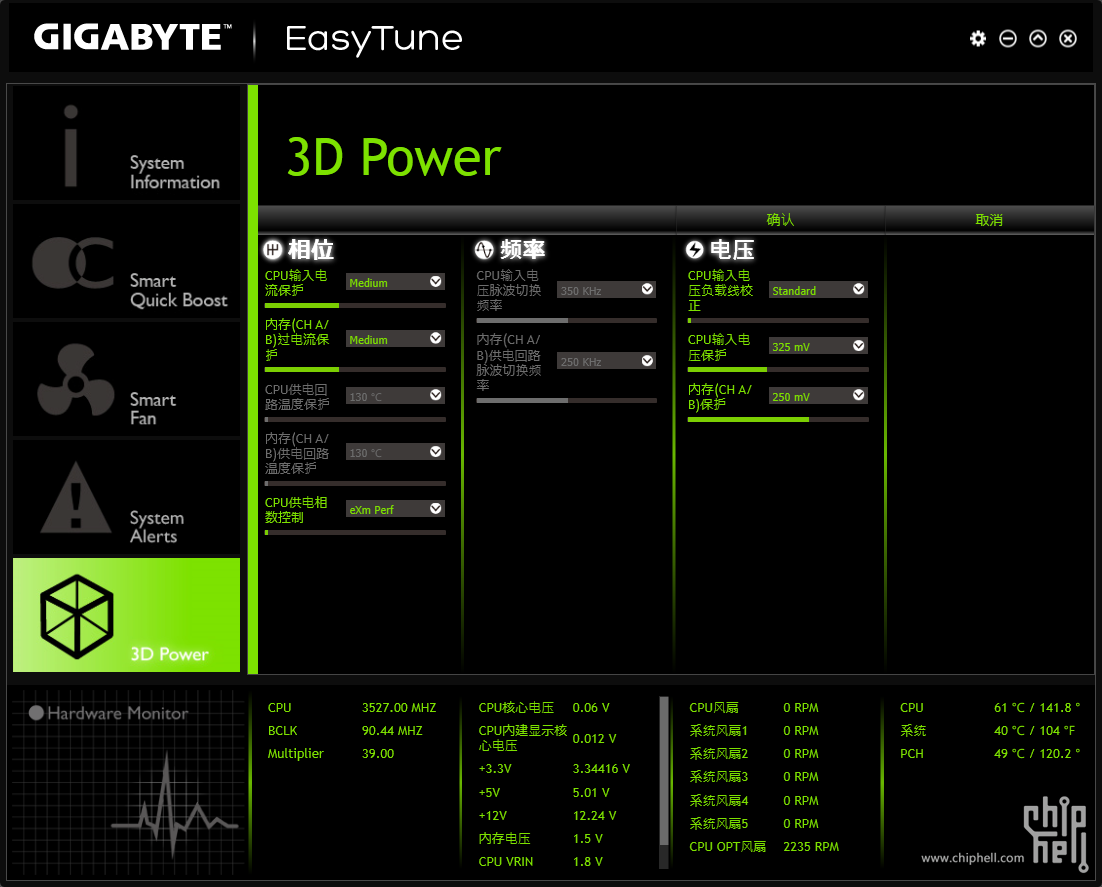Click the 电压 voltage lightning icon
The height and width of the screenshot is (887, 1102).
(x=695, y=250)
